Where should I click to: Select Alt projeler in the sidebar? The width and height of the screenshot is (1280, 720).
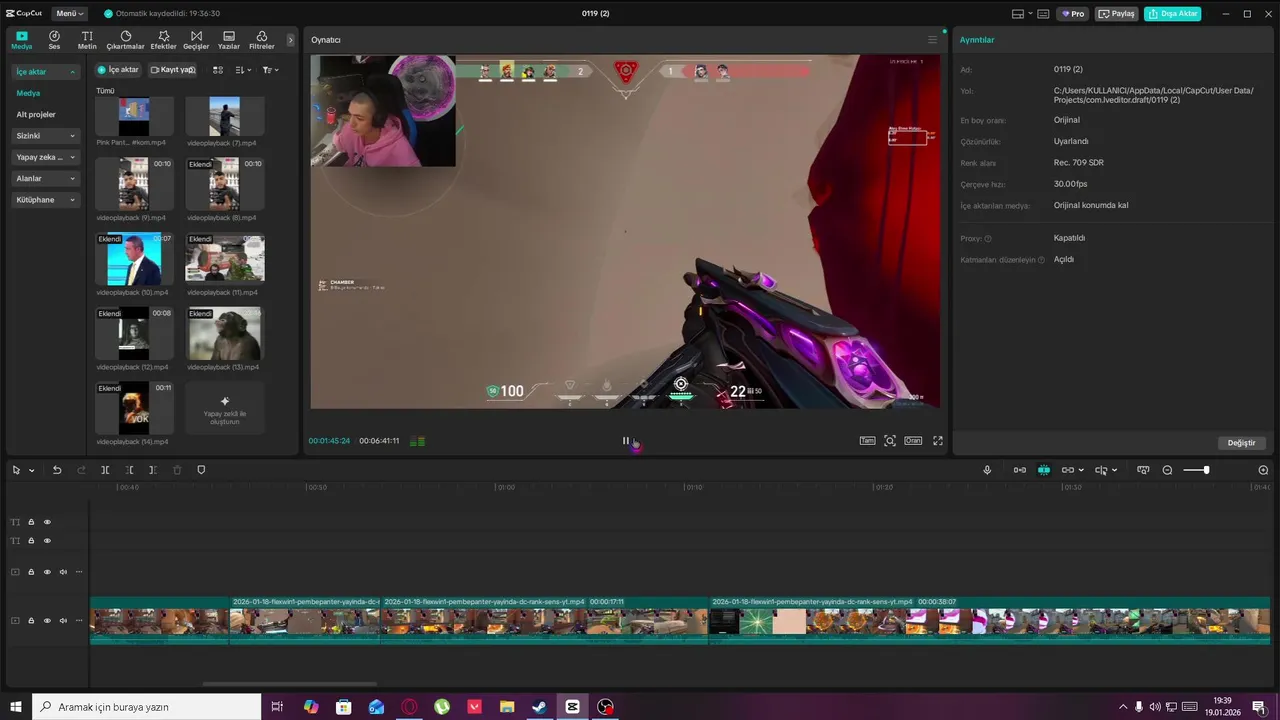point(36,114)
